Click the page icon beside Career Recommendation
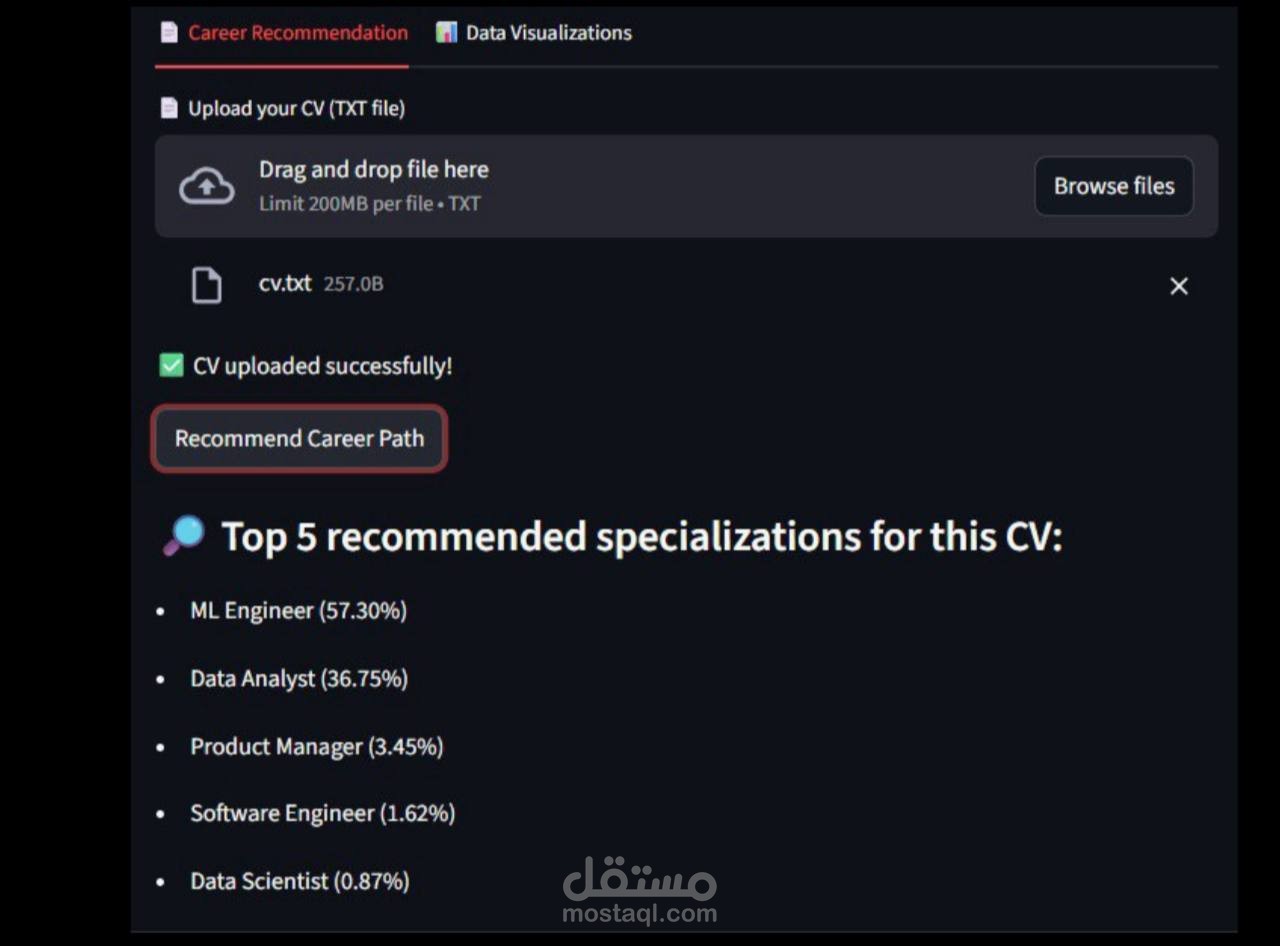Image resolution: width=1280 pixels, height=946 pixels. click(x=169, y=32)
